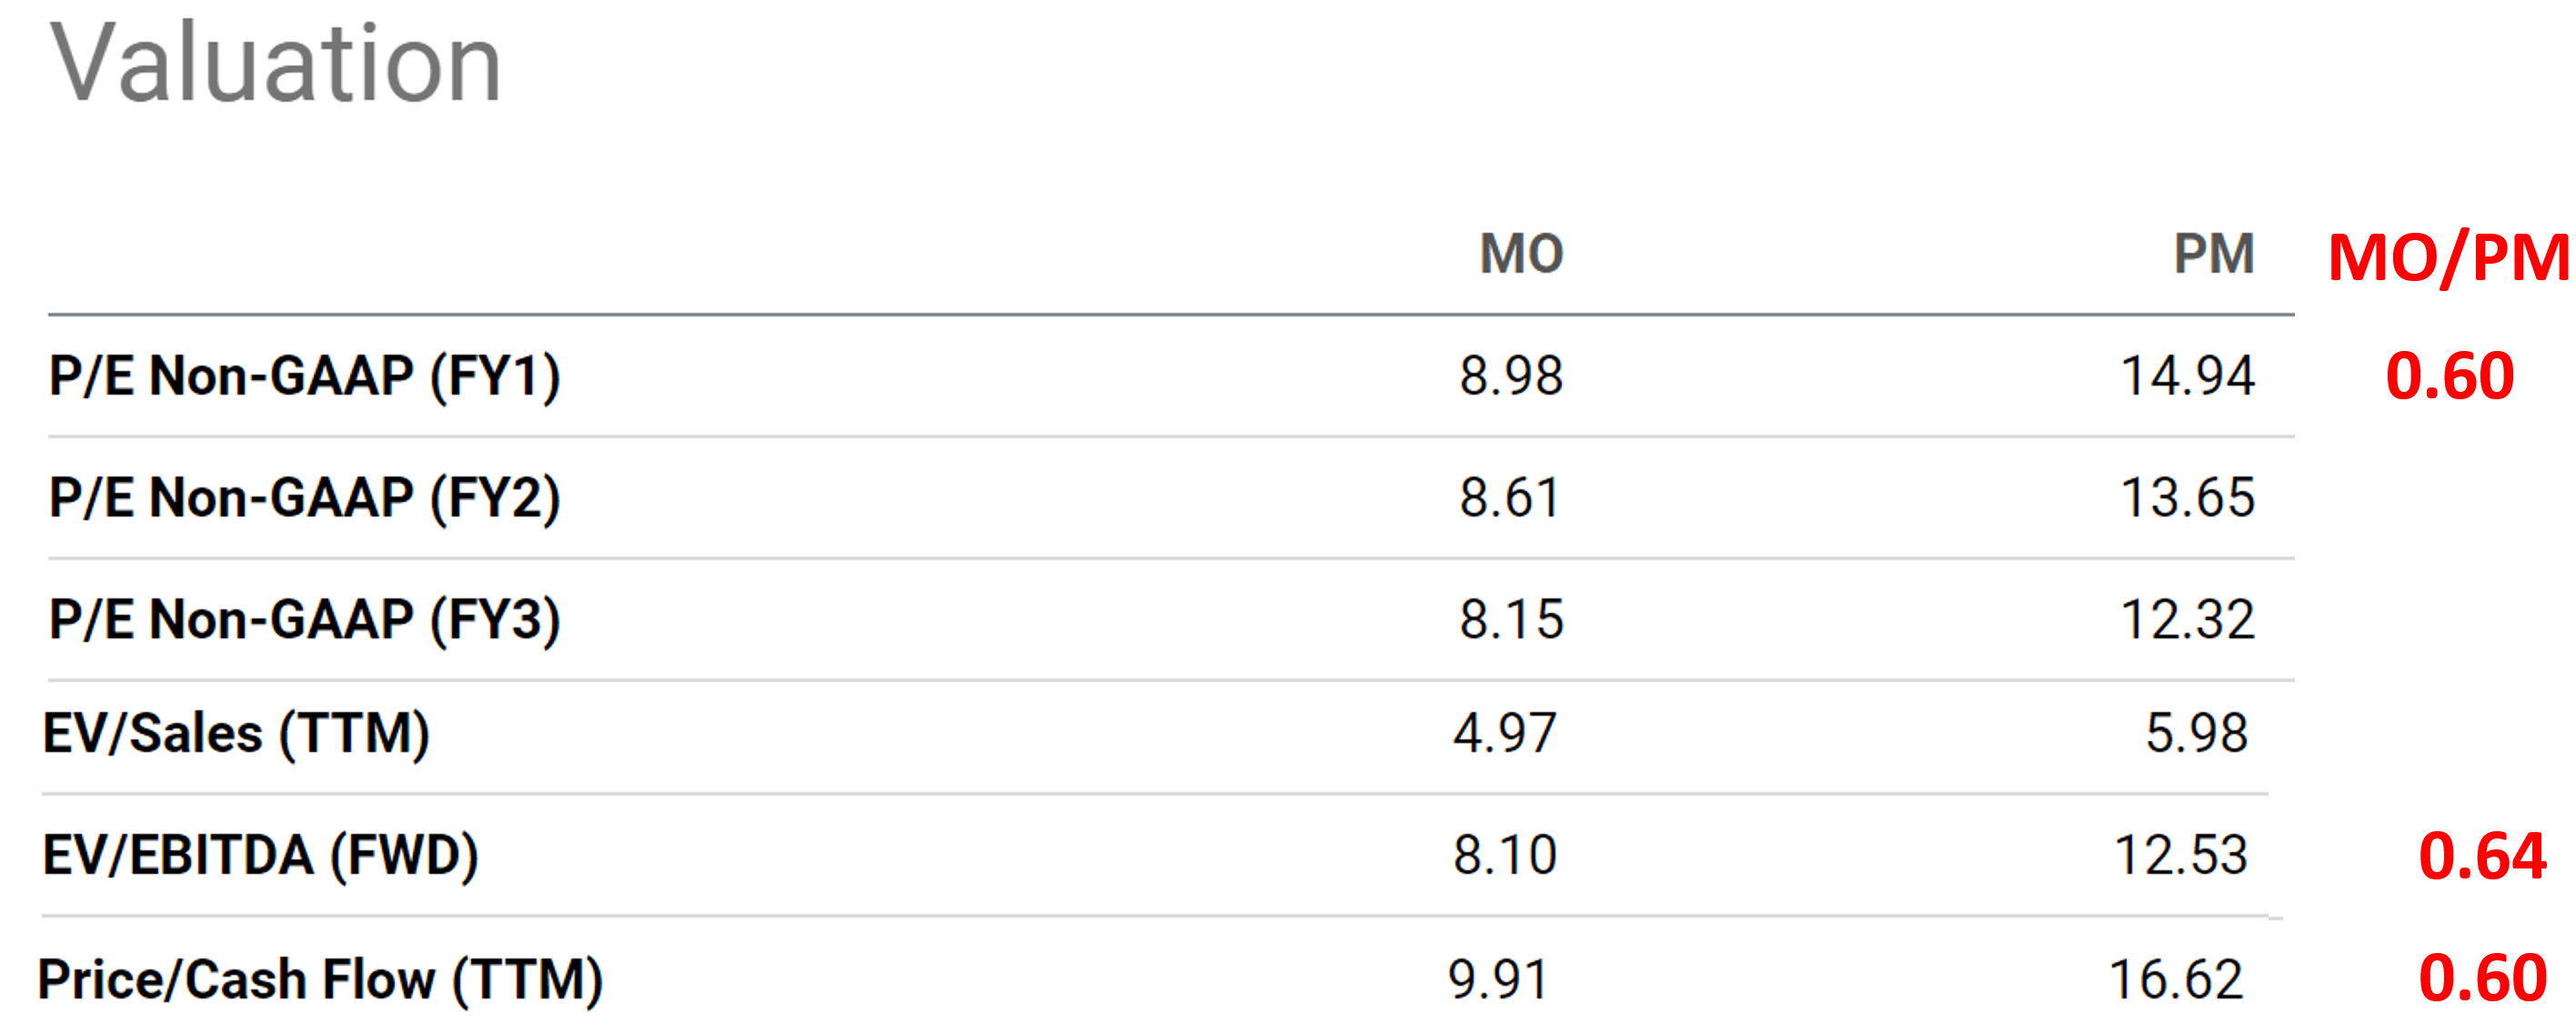
Task: Click the red MO/PM header label
Action: tap(2448, 258)
